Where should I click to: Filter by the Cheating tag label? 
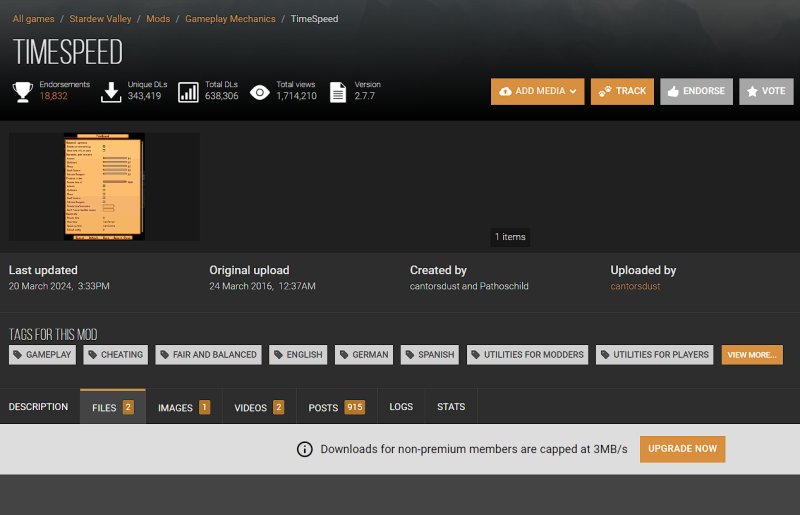(x=122, y=355)
